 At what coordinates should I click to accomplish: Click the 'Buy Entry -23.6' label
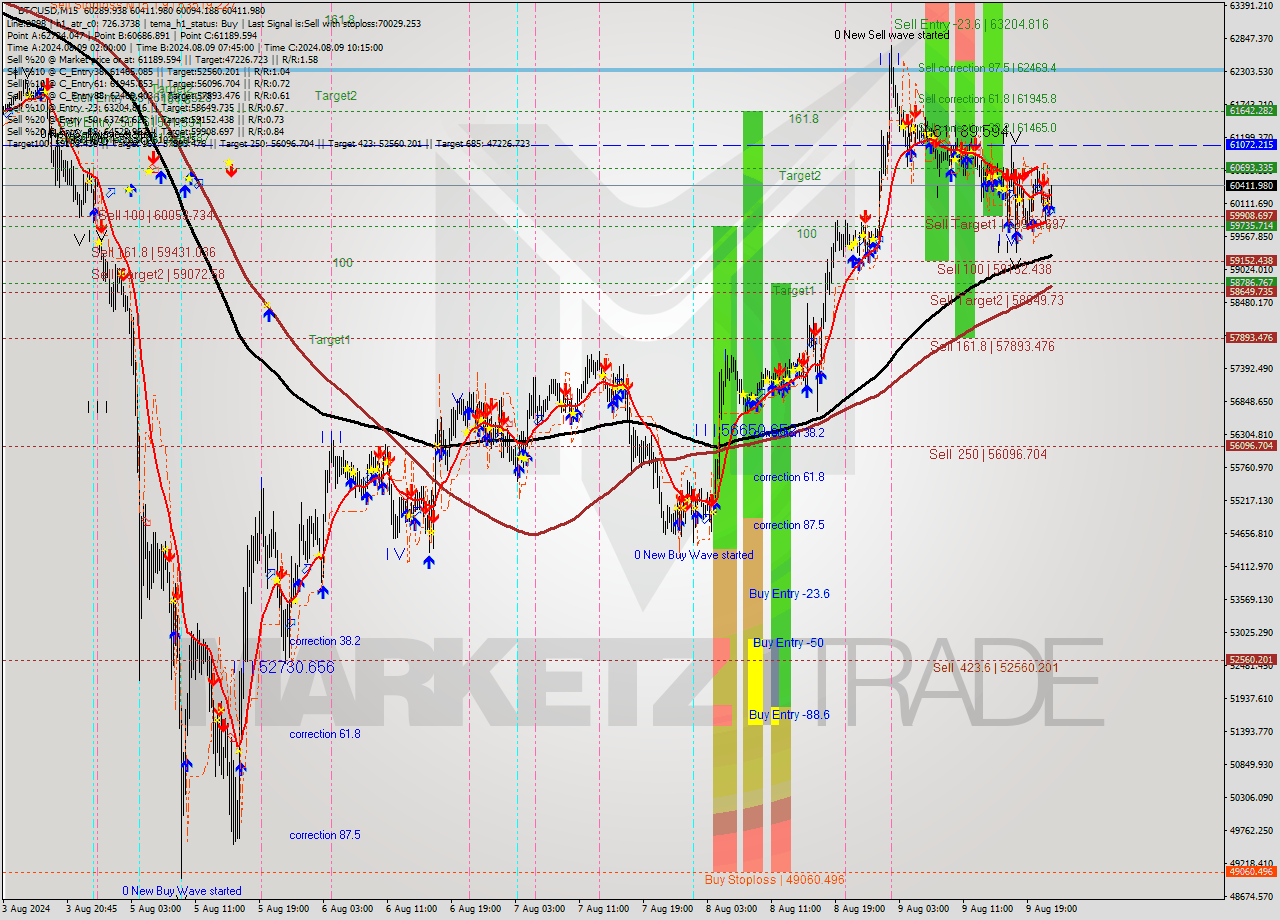tap(789, 594)
